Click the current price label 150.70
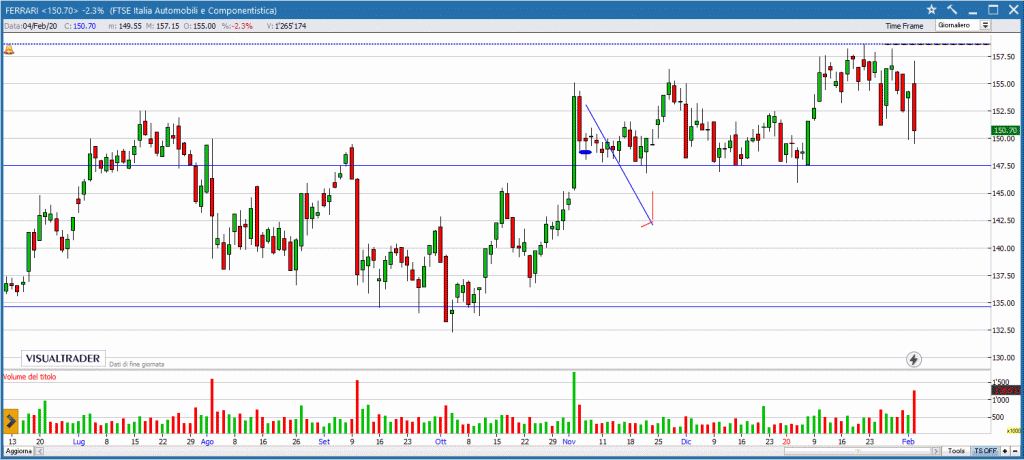1024x460 pixels. [1004, 131]
